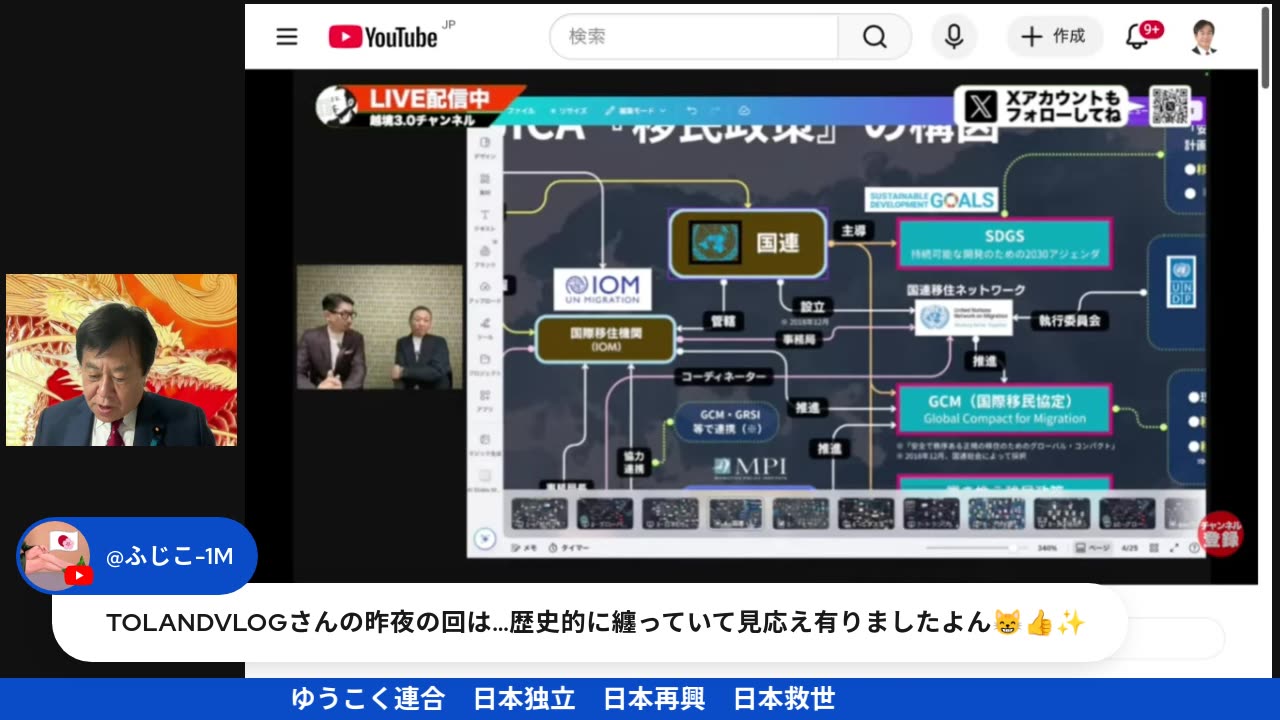Open Canva リサイズ menu

tap(568, 110)
